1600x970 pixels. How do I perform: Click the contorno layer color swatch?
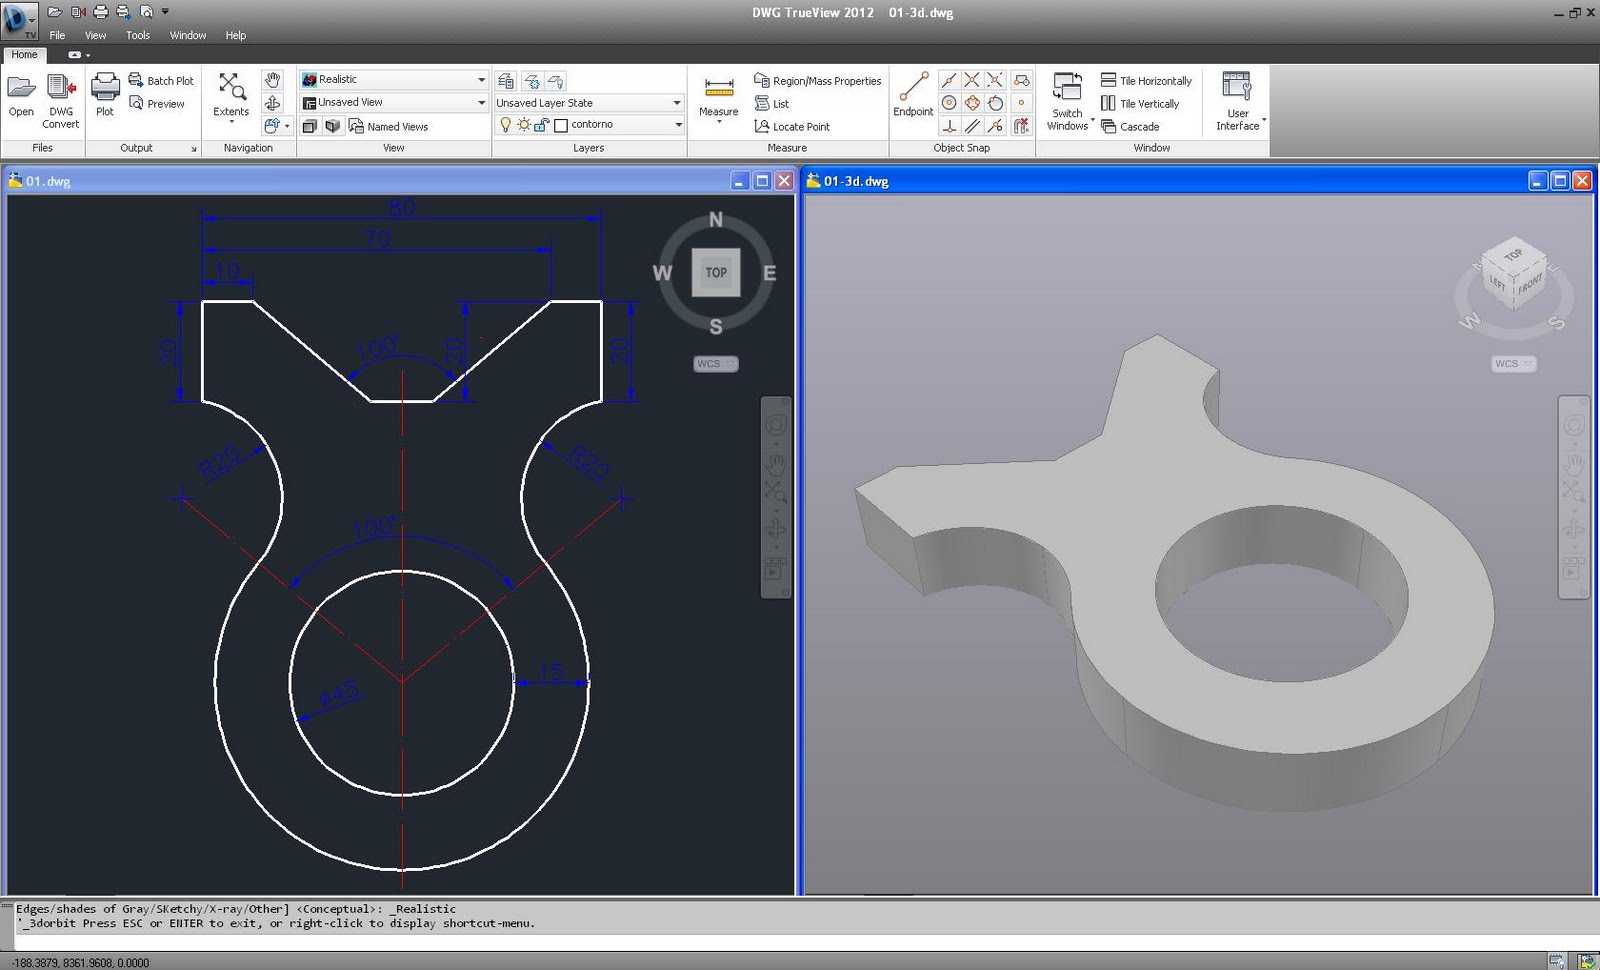point(561,124)
